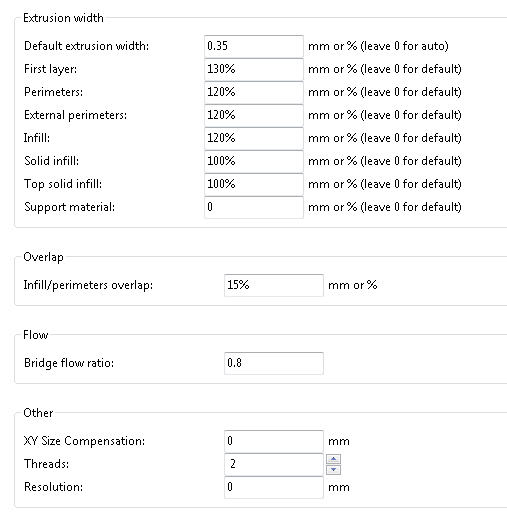Select the First layer width field
507x515 pixels.
click(254, 69)
